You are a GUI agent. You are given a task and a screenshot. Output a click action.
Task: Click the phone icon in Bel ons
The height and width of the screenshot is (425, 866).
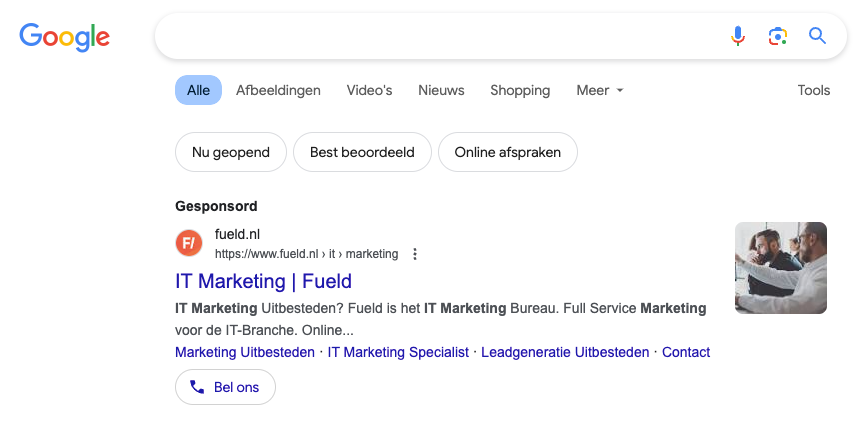197,387
